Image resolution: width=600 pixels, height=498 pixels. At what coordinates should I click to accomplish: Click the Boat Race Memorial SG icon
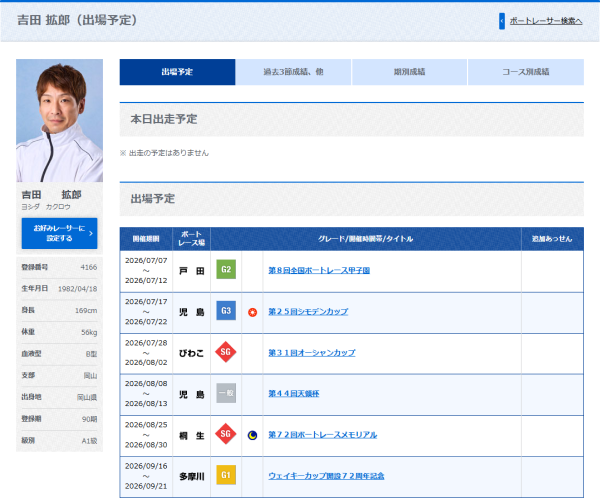226,434
